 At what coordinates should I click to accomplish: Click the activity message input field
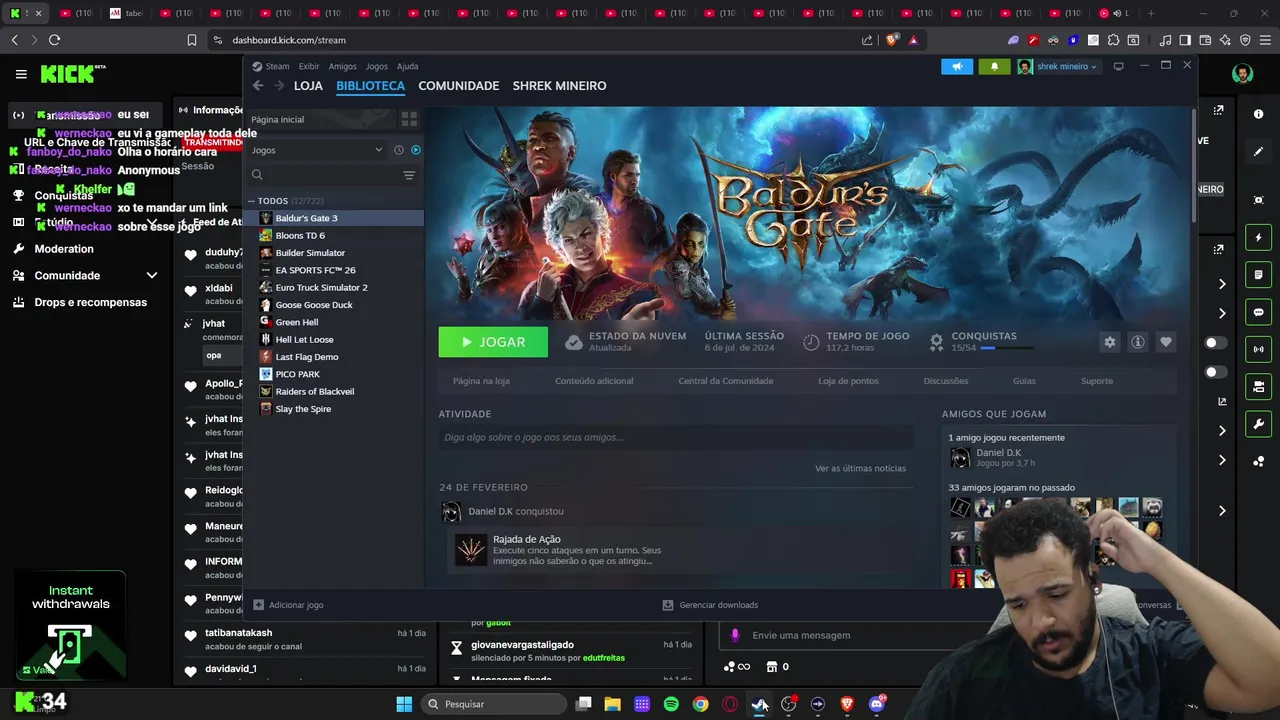pos(675,437)
